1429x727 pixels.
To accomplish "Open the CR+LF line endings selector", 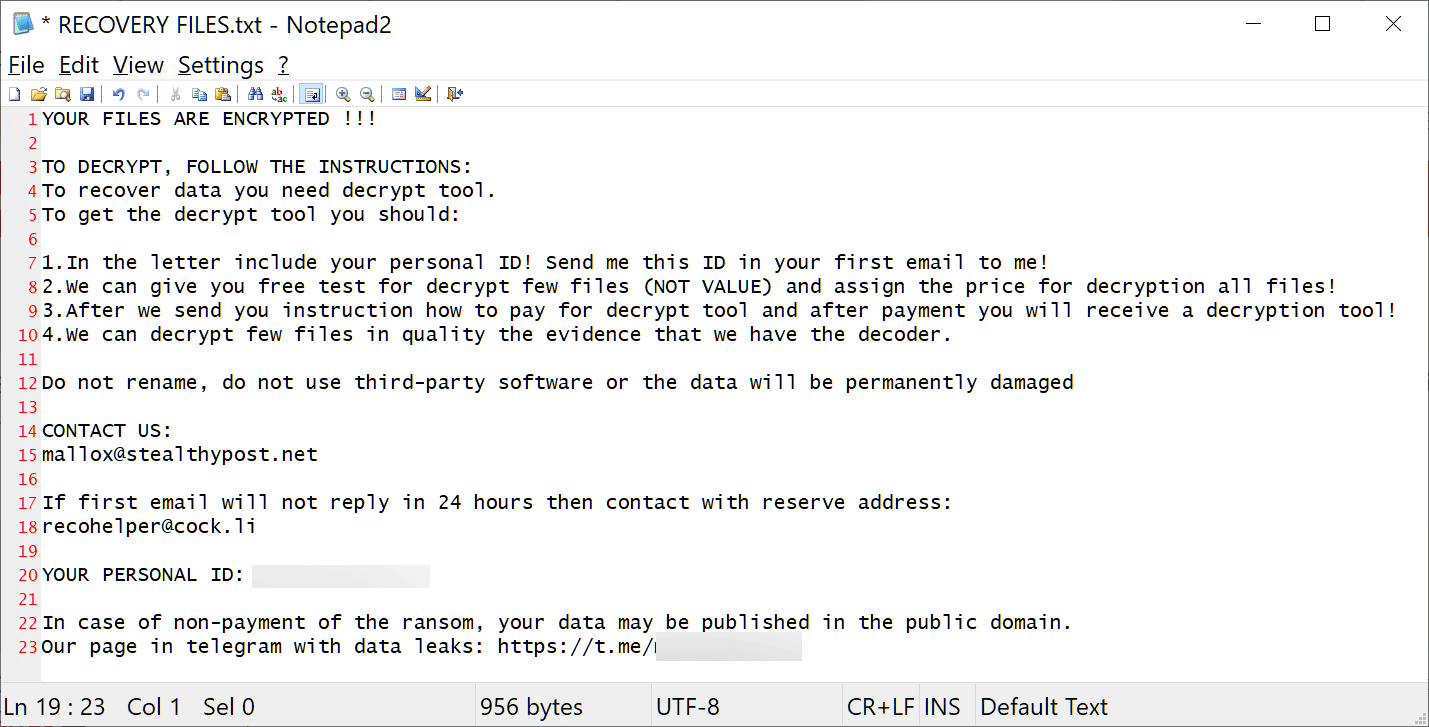I will click(880, 707).
